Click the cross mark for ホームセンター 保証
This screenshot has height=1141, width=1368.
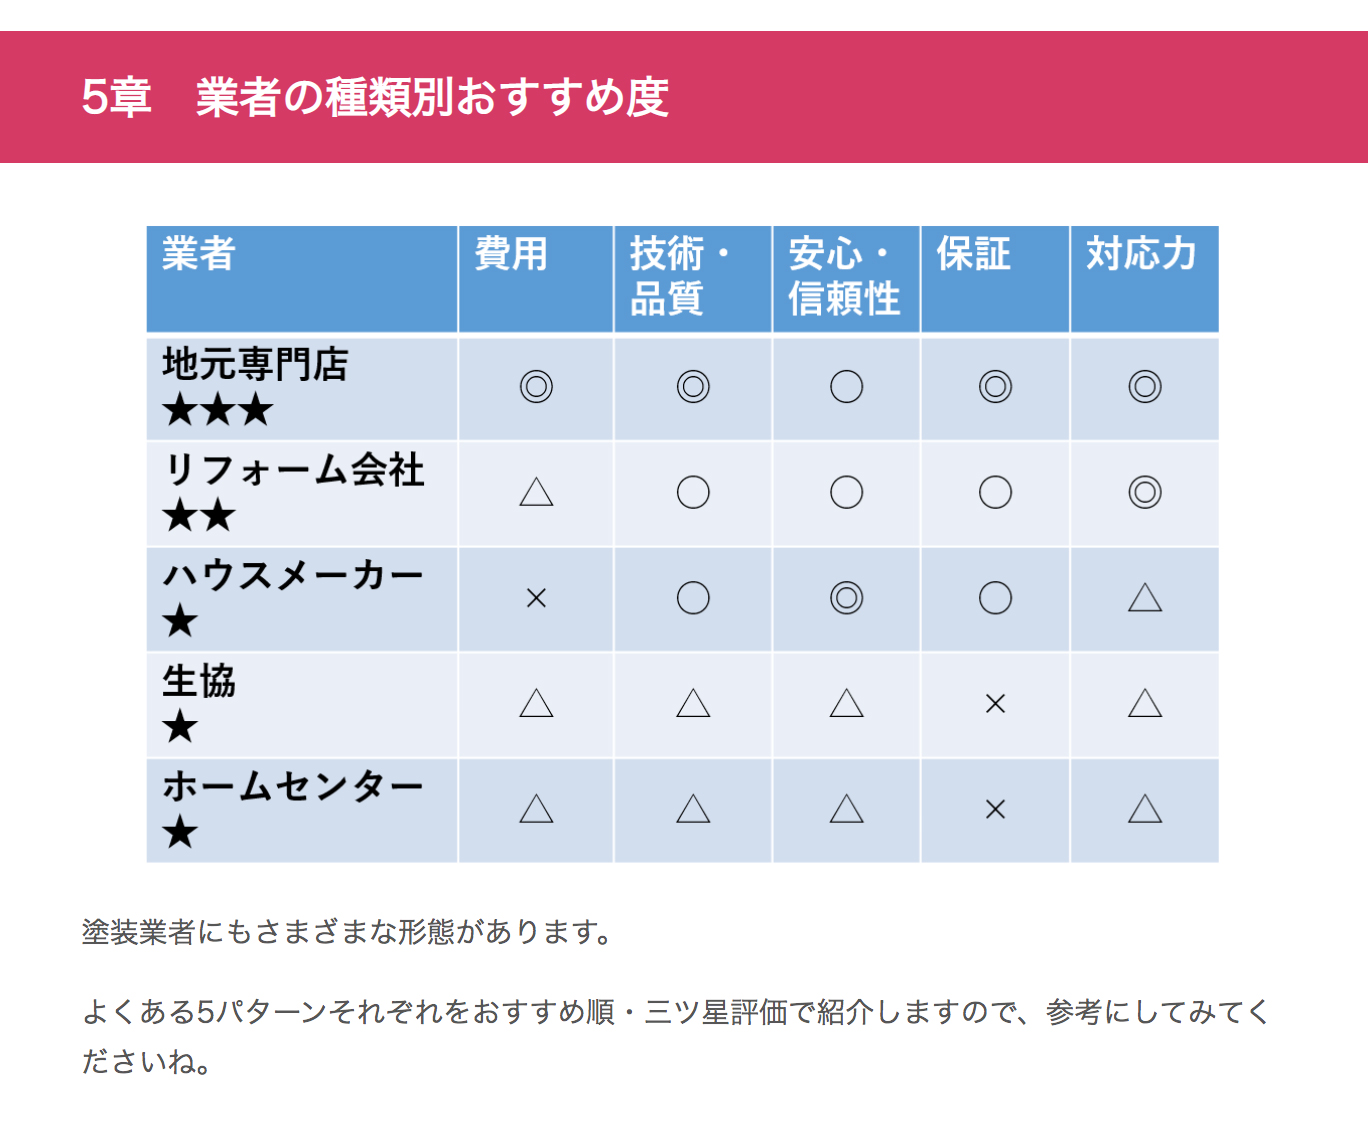click(x=995, y=809)
